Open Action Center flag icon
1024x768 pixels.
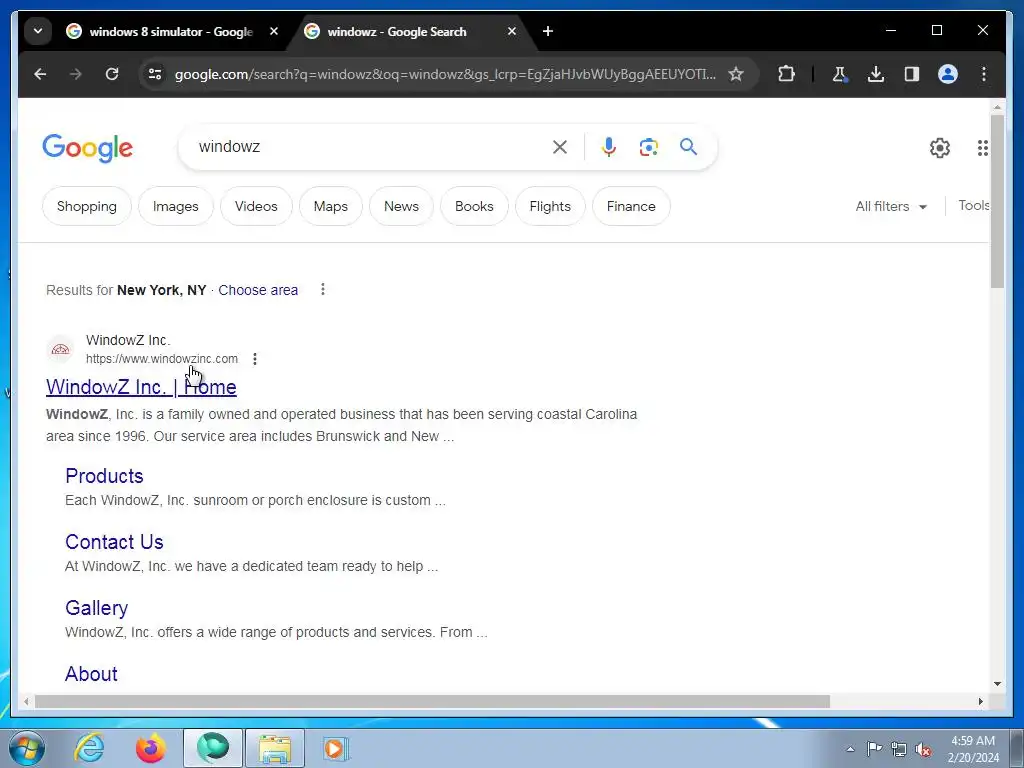pos(874,748)
